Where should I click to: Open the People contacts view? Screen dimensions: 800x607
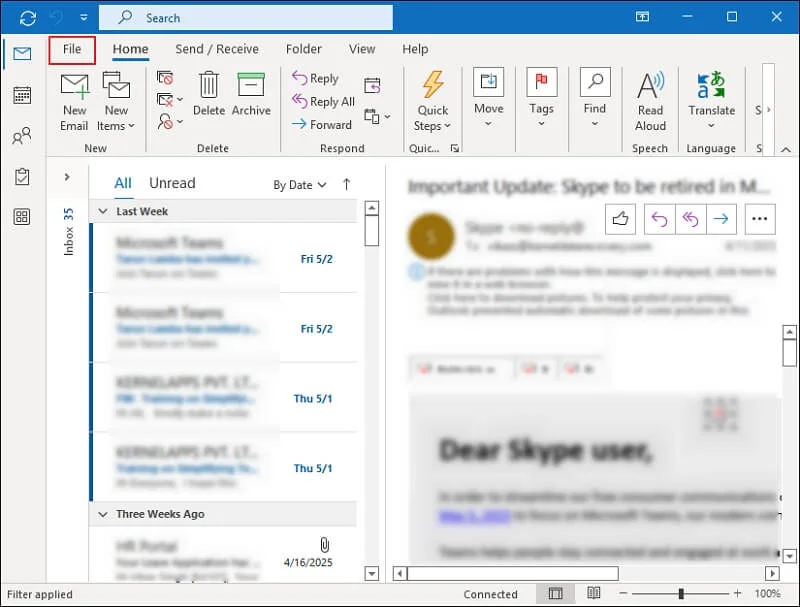tap(22, 136)
